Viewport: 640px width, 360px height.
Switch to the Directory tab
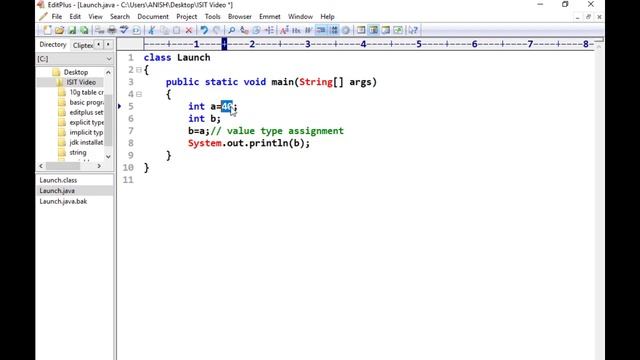53,44
